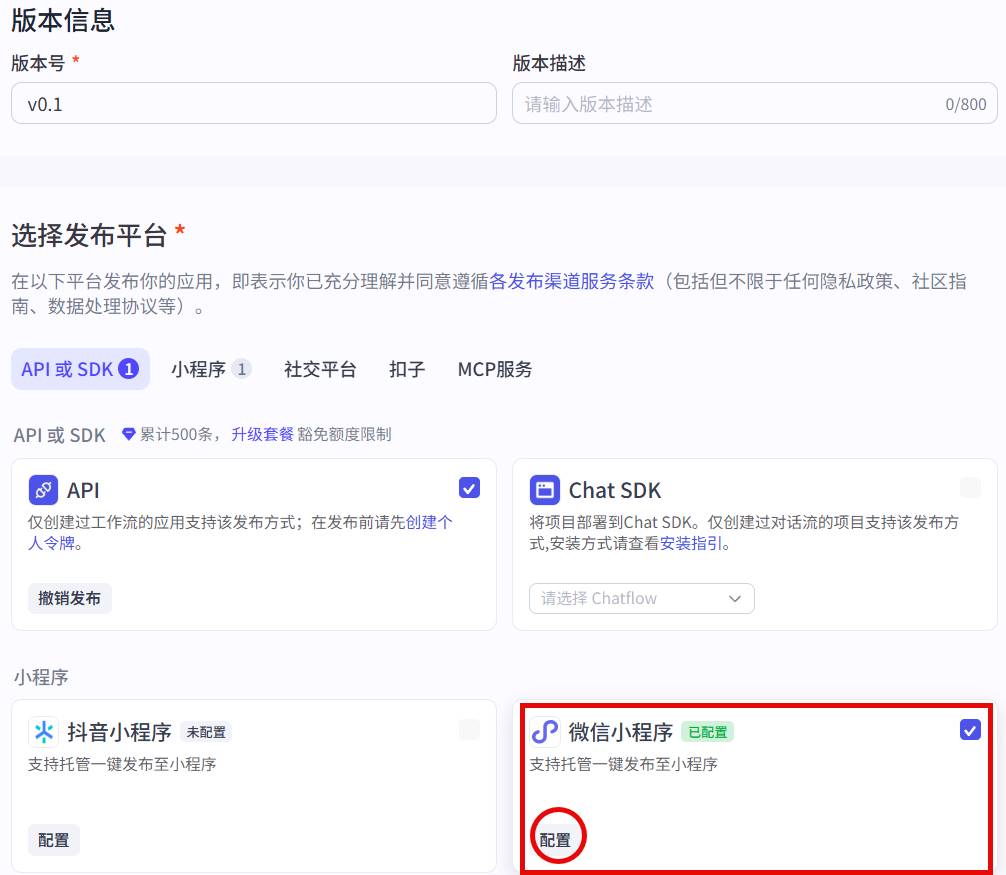Open the 扣子 tab
The height and width of the screenshot is (875, 1006).
[x=407, y=369]
